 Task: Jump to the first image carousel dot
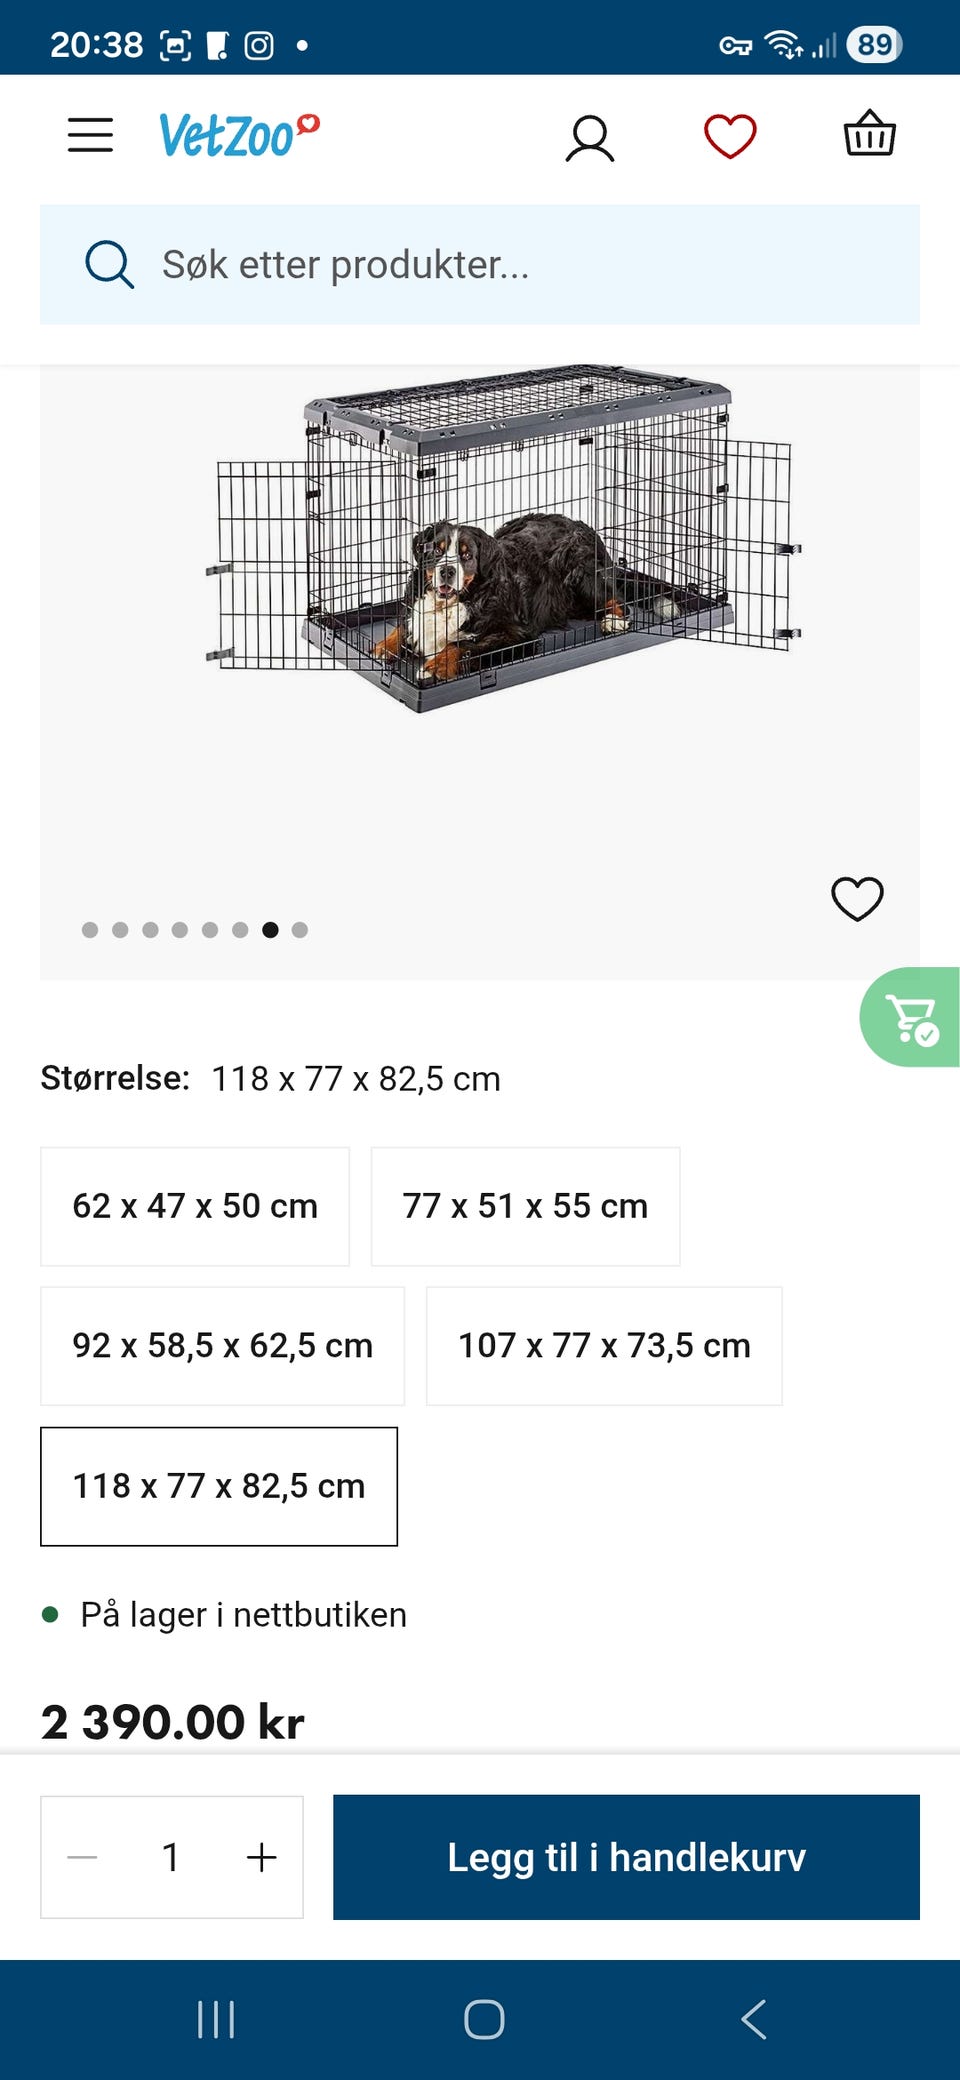(x=90, y=930)
